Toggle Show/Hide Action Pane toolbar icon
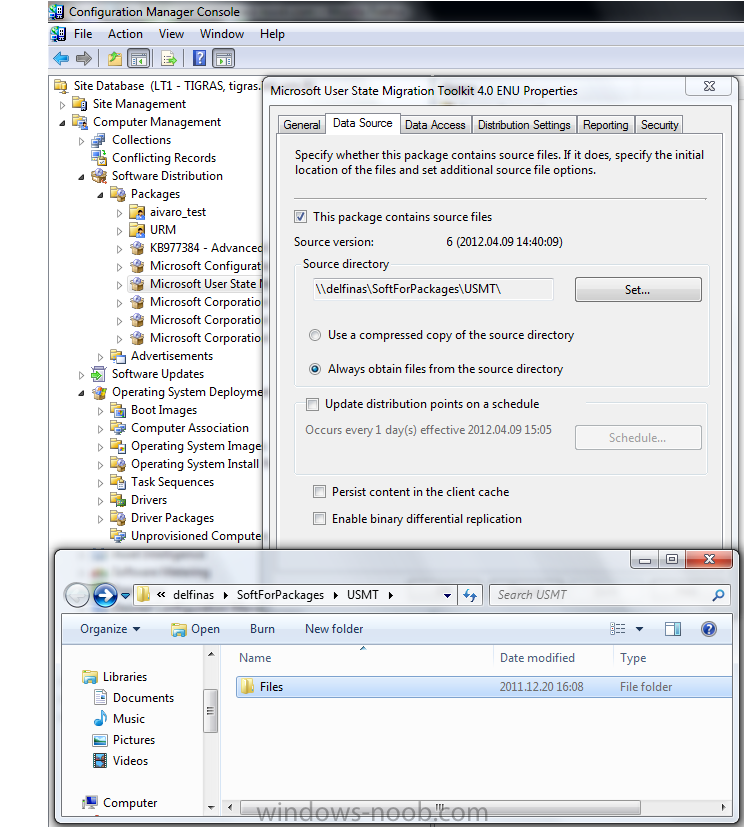Screen dimensions: 744x827 click(224, 59)
